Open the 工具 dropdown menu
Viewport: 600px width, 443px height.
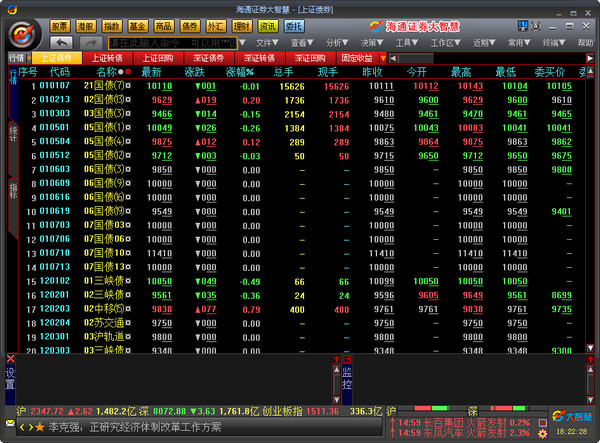tap(405, 43)
